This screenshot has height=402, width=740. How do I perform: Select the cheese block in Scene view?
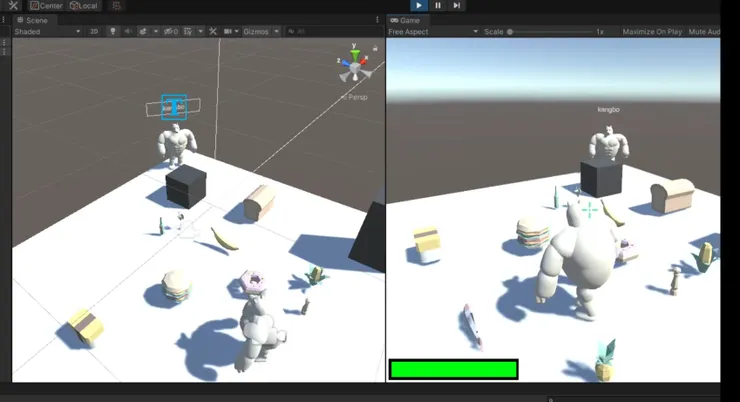coord(86,327)
